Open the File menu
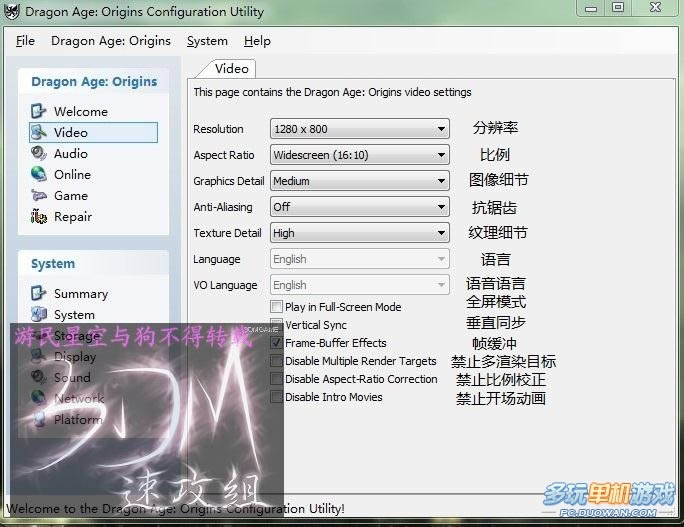The width and height of the screenshot is (684, 527). 25,41
